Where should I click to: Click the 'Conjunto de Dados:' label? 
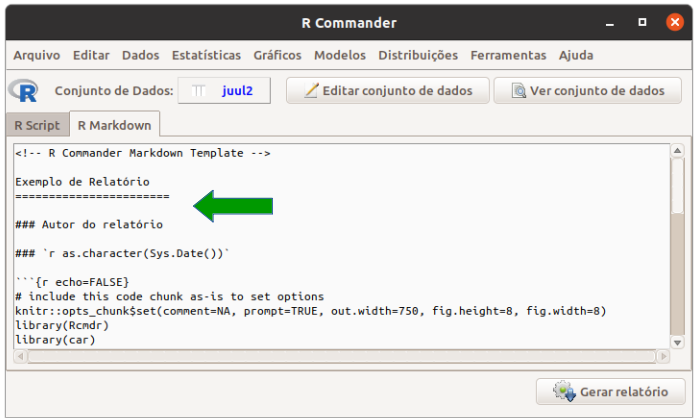coord(114,91)
